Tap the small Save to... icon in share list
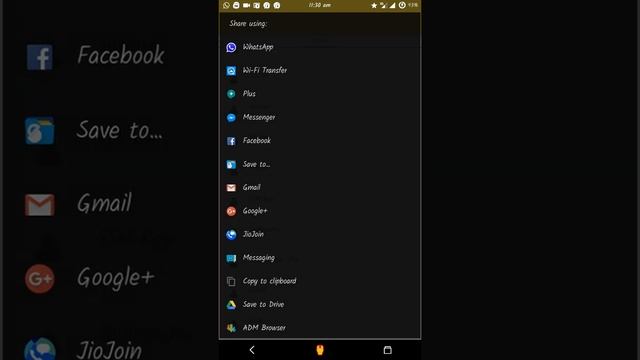The image size is (640, 360). pos(231,164)
